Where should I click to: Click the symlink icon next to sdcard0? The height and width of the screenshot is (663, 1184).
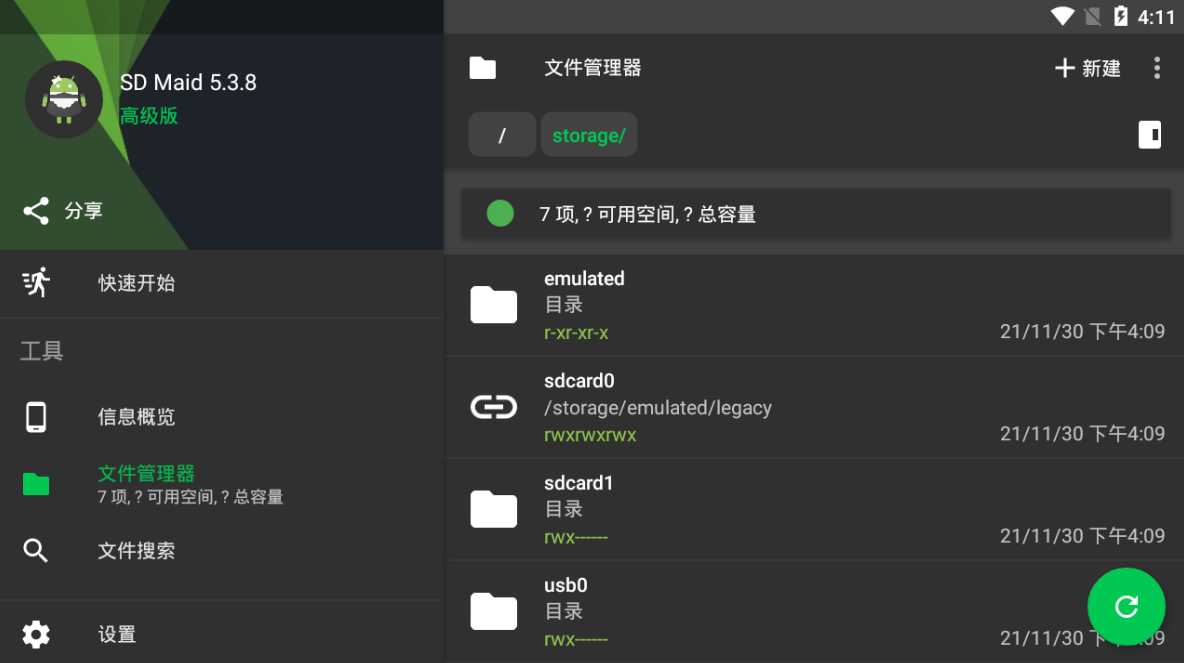coord(493,406)
